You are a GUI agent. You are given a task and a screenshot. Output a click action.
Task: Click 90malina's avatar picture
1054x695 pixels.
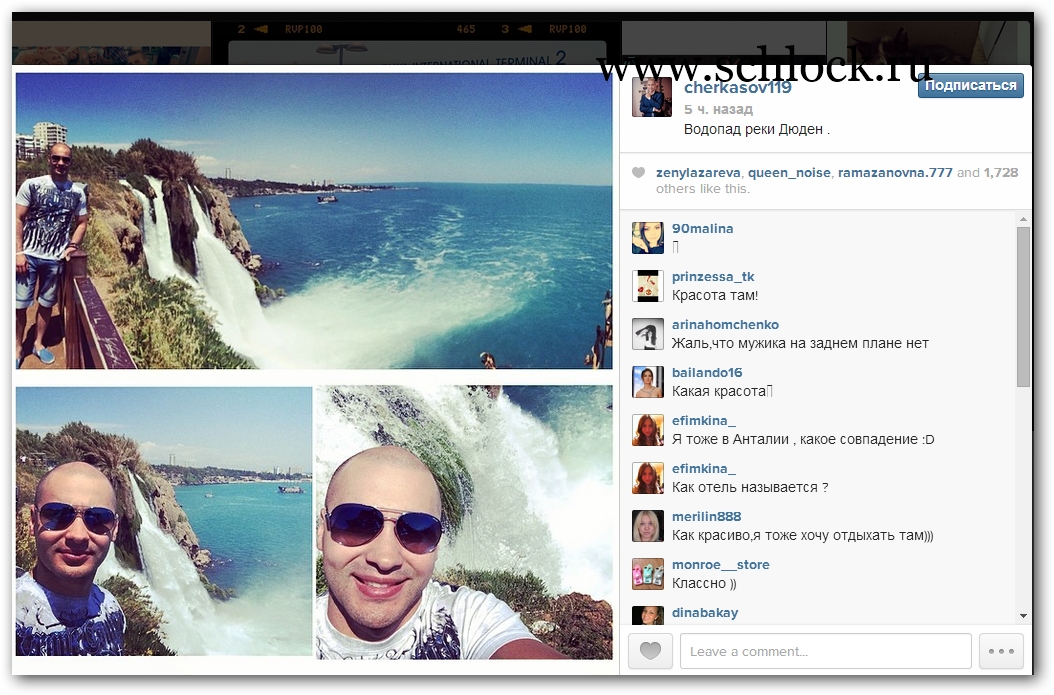[647, 238]
